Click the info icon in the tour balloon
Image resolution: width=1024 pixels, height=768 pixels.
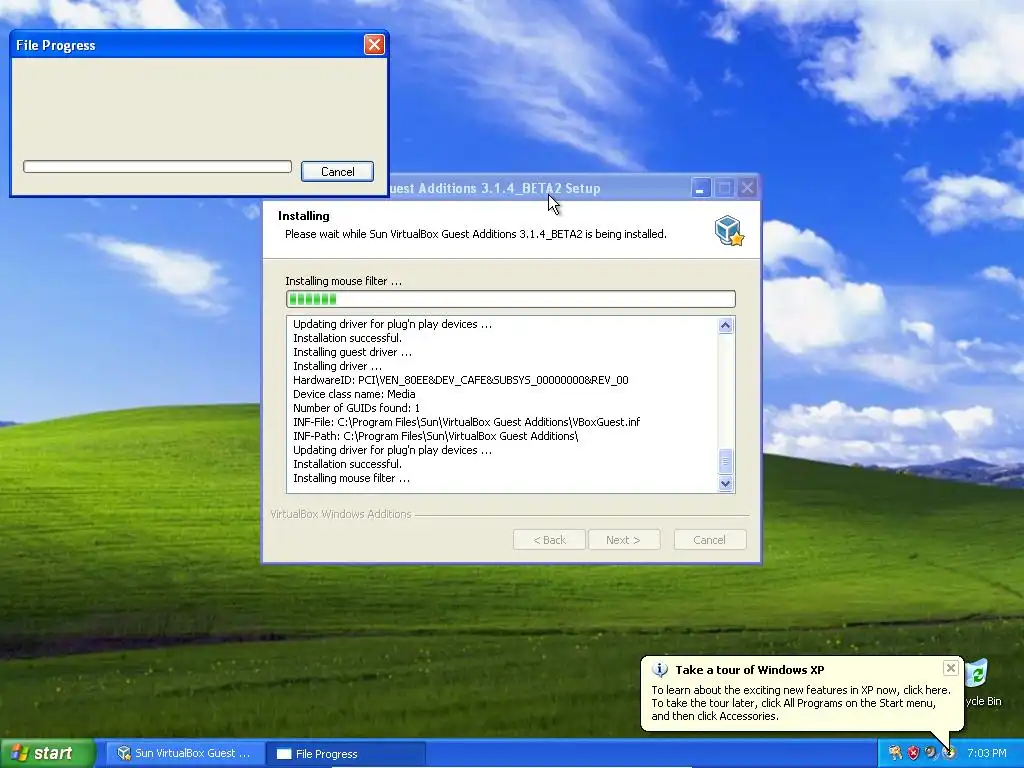(x=660, y=670)
